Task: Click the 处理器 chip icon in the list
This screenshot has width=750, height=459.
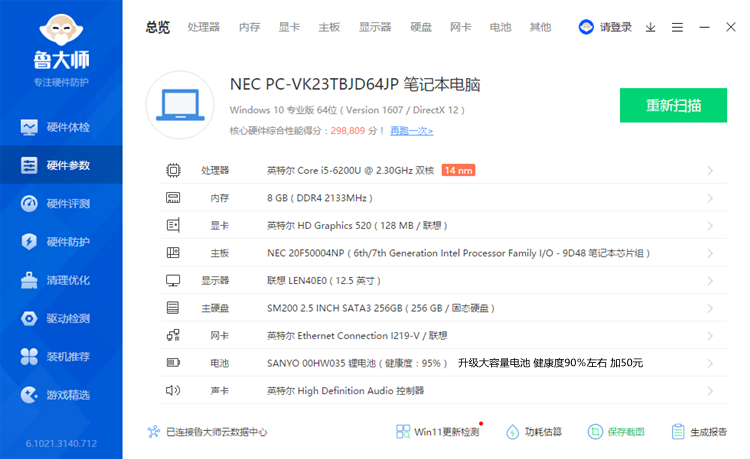Action: pyautogui.click(x=173, y=170)
